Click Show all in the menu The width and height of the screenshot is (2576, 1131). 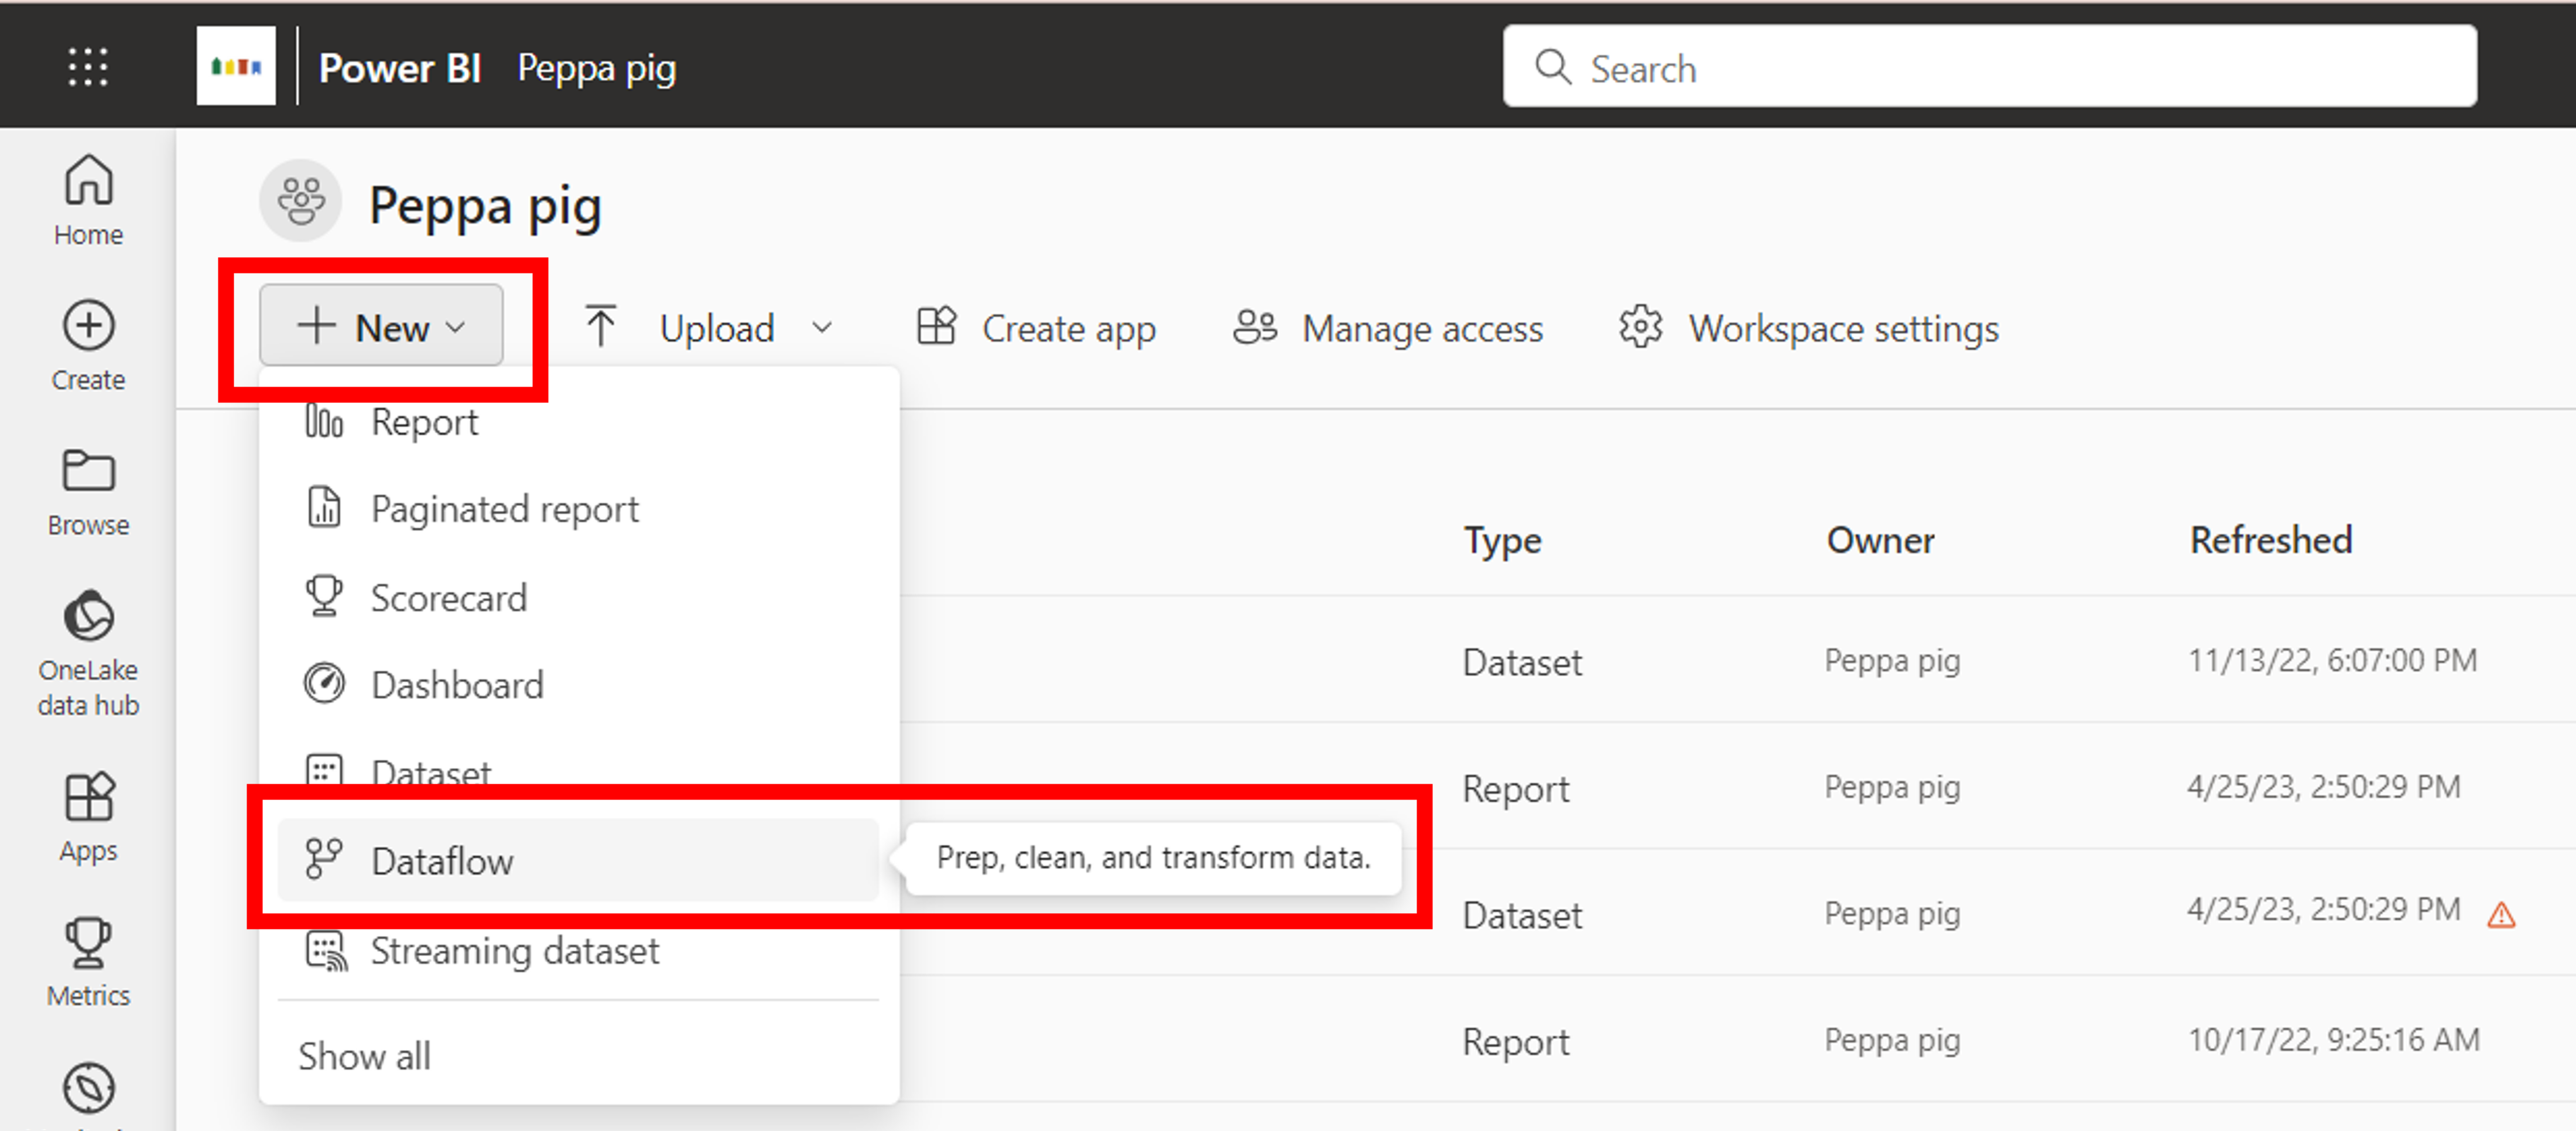[x=365, y=1056]
